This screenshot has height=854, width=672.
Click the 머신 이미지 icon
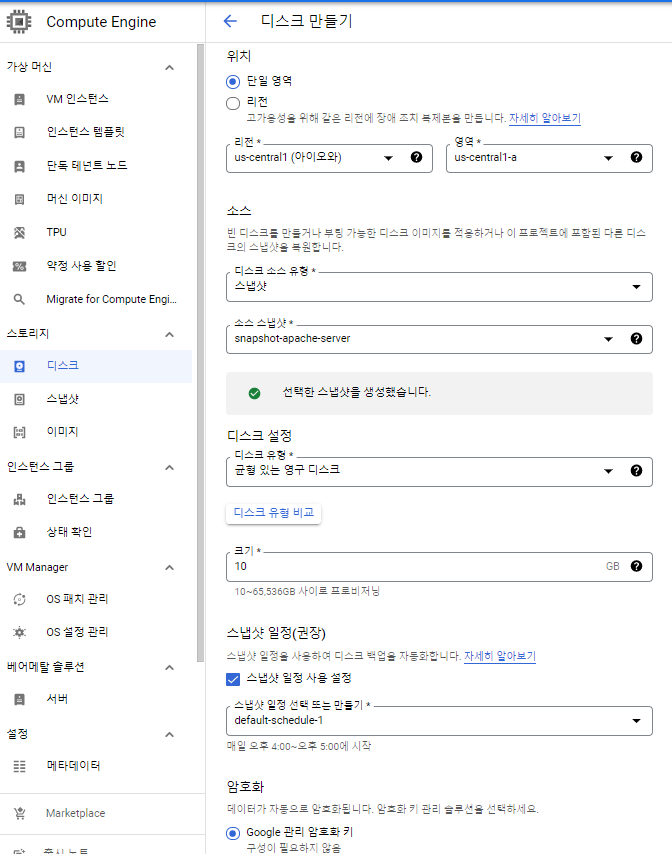pyautogui.click(x=20, y=199)
